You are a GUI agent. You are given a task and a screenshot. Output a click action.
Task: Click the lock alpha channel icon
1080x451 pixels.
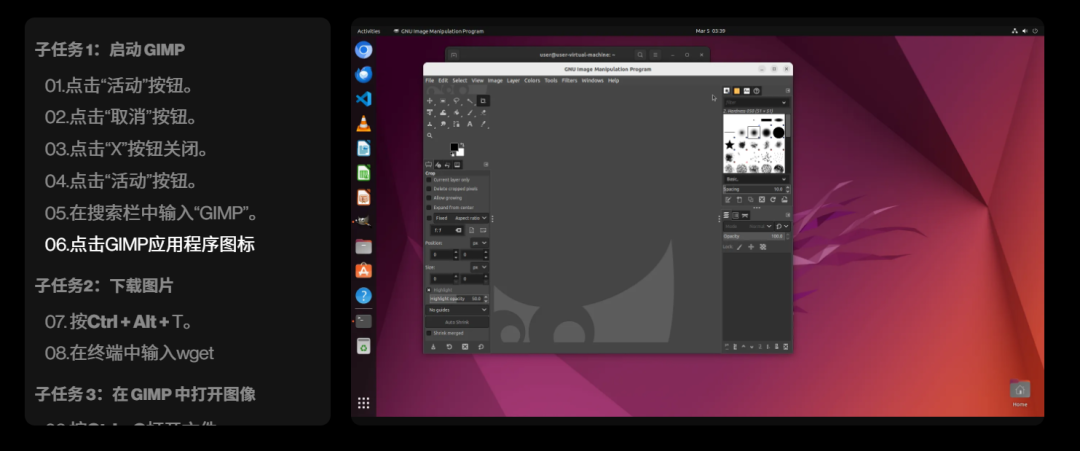[762, 247]
